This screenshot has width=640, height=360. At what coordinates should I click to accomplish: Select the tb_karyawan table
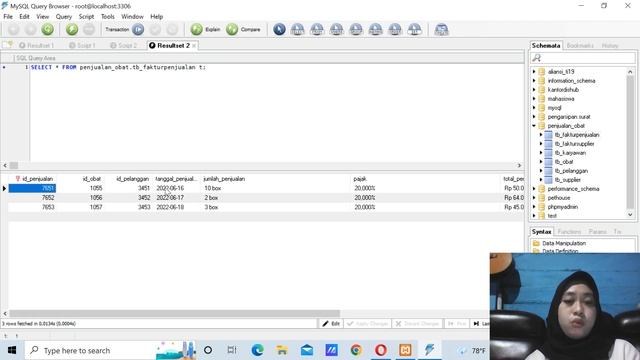tap(570, 153)
